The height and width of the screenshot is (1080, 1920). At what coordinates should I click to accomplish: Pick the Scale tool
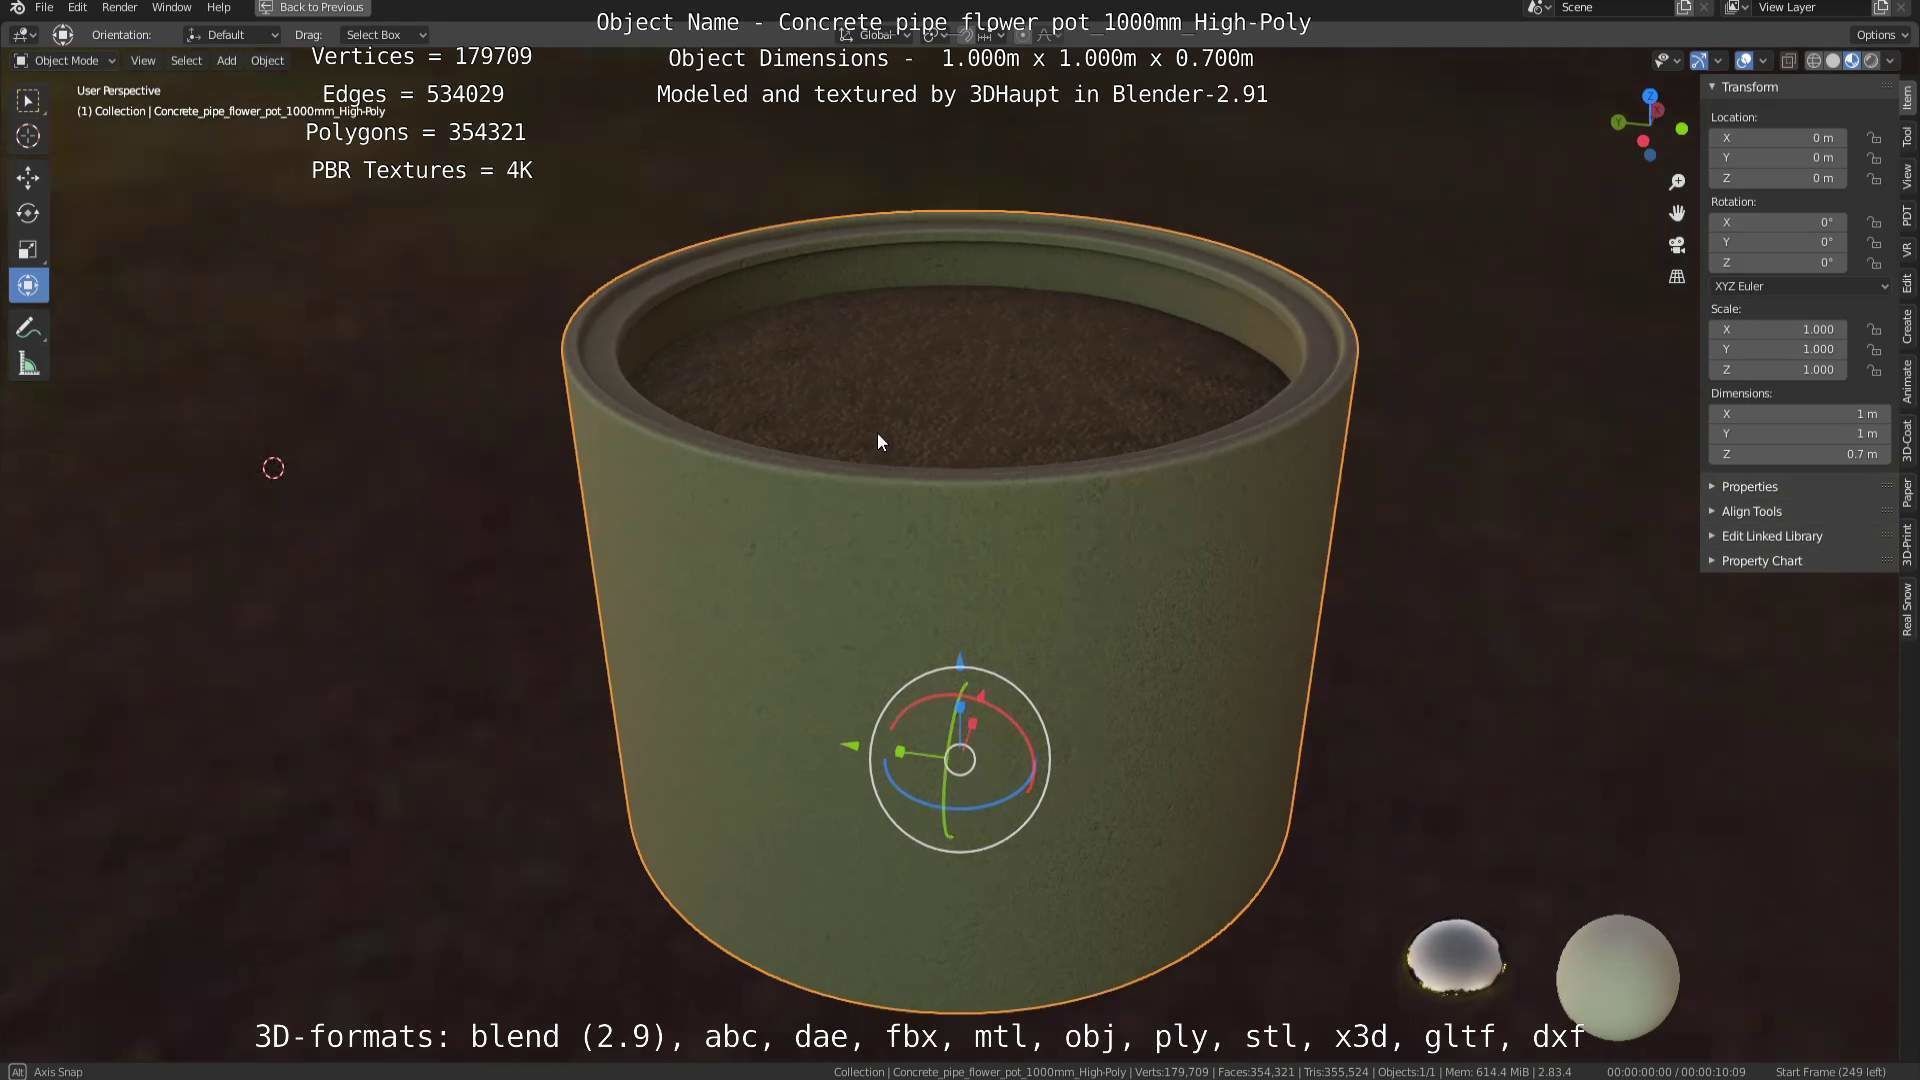pos(28,250)
